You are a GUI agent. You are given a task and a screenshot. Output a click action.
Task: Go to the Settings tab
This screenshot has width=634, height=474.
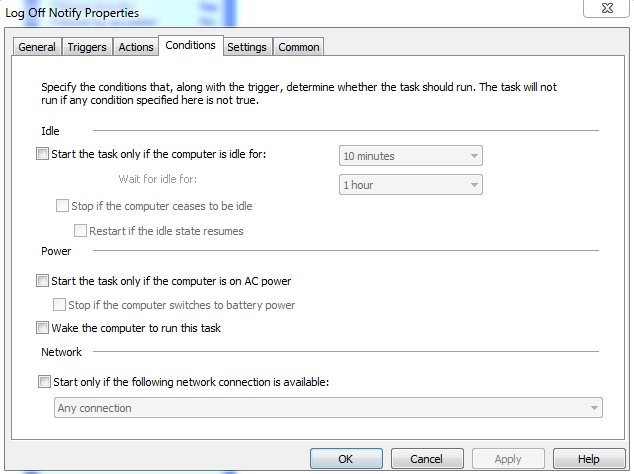(246, 47)
